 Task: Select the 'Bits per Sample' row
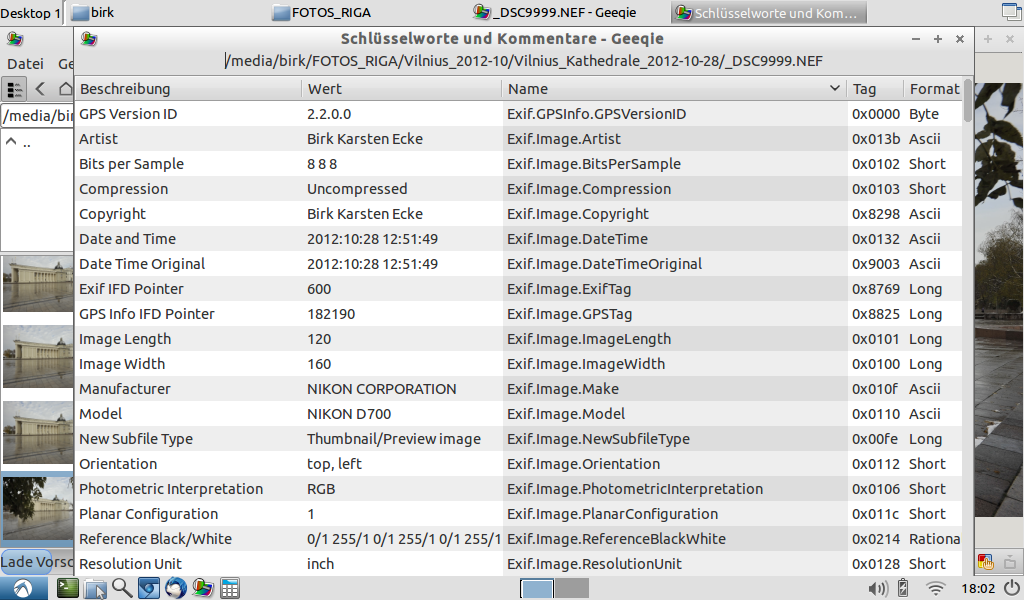point(519,164)
